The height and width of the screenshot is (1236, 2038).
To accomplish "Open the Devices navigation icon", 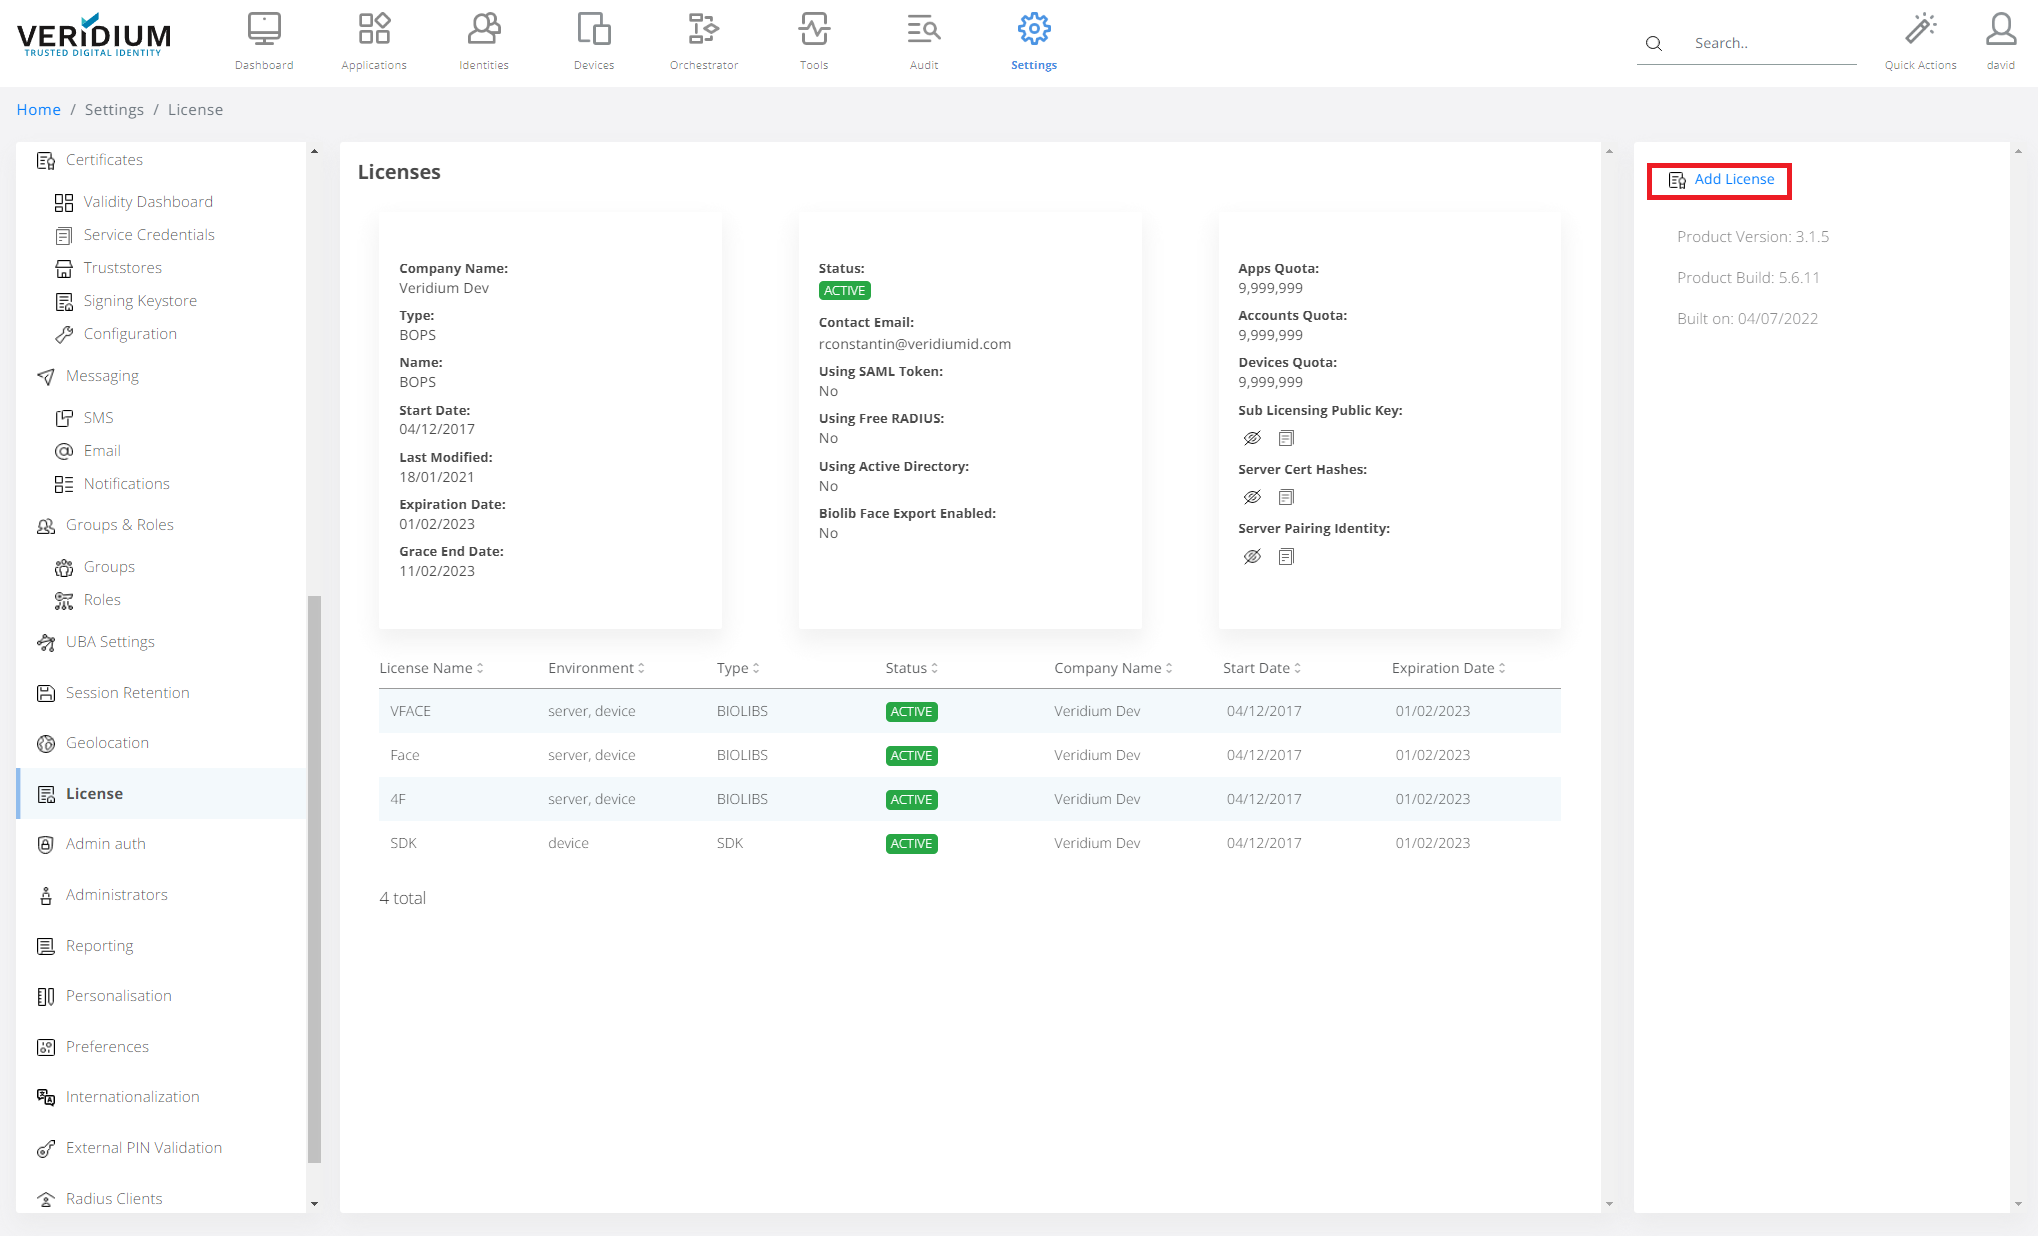I will 593,30.
